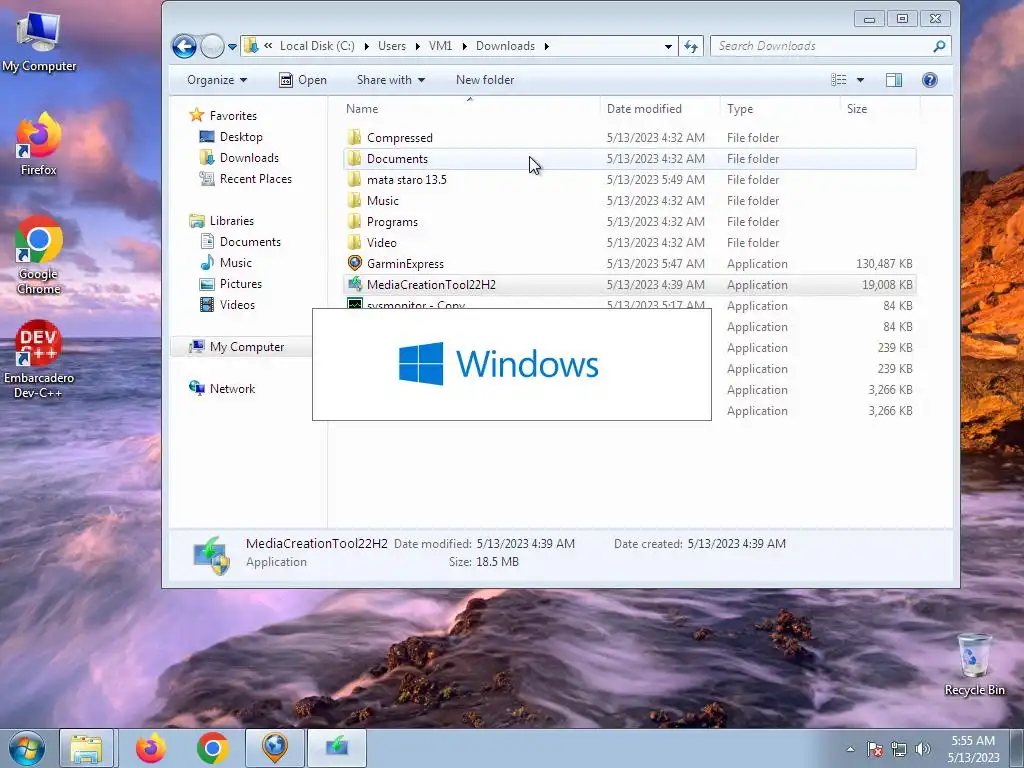Screen dimensions: 1024x768
Task: Open Embarcadero Dev-C++ desktop shortcut
Action: [x=39, y=359]
